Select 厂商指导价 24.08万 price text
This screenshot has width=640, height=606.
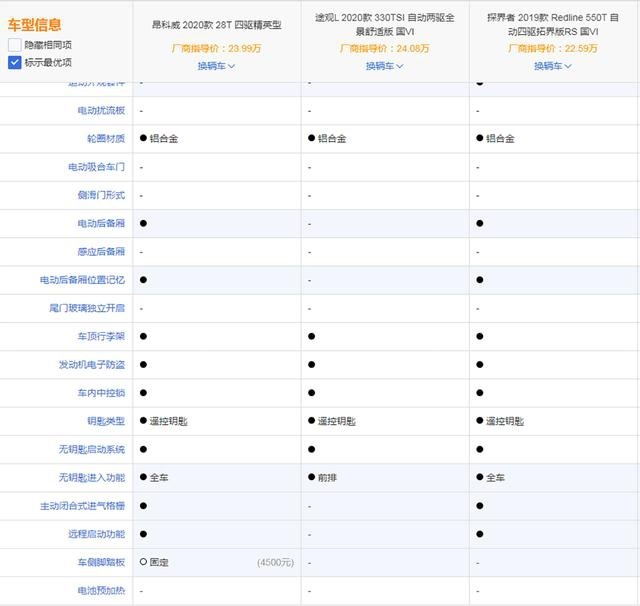click(384, 49)
